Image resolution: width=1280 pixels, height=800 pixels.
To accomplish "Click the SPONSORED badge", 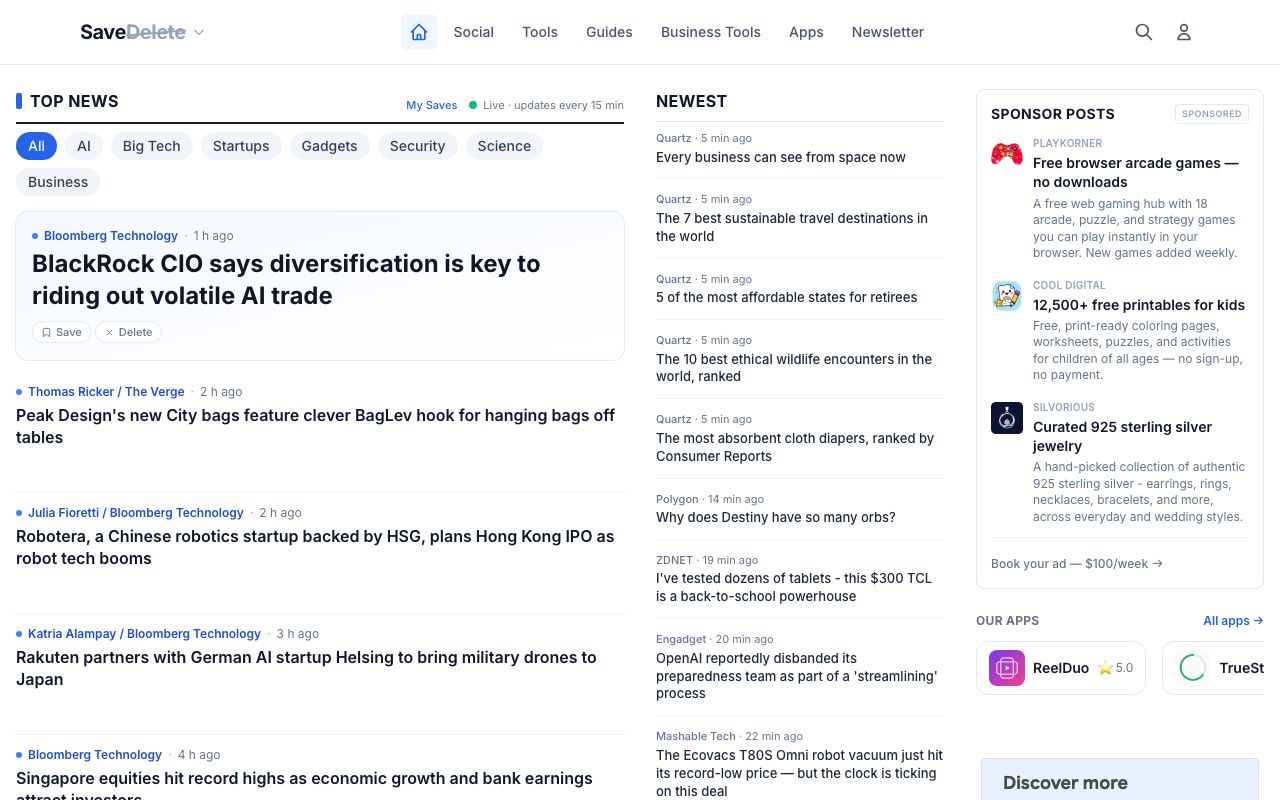I will (x=1212, y=114).
